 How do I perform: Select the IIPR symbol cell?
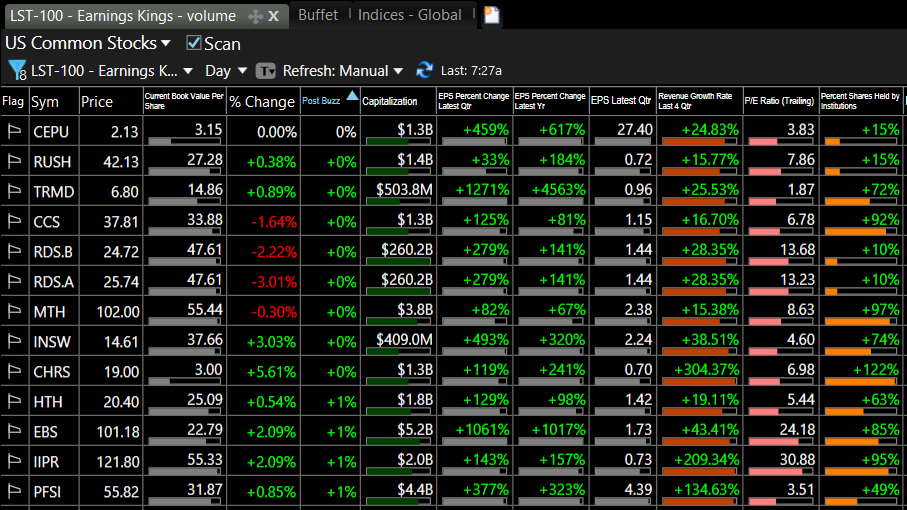tap(53, 462)
